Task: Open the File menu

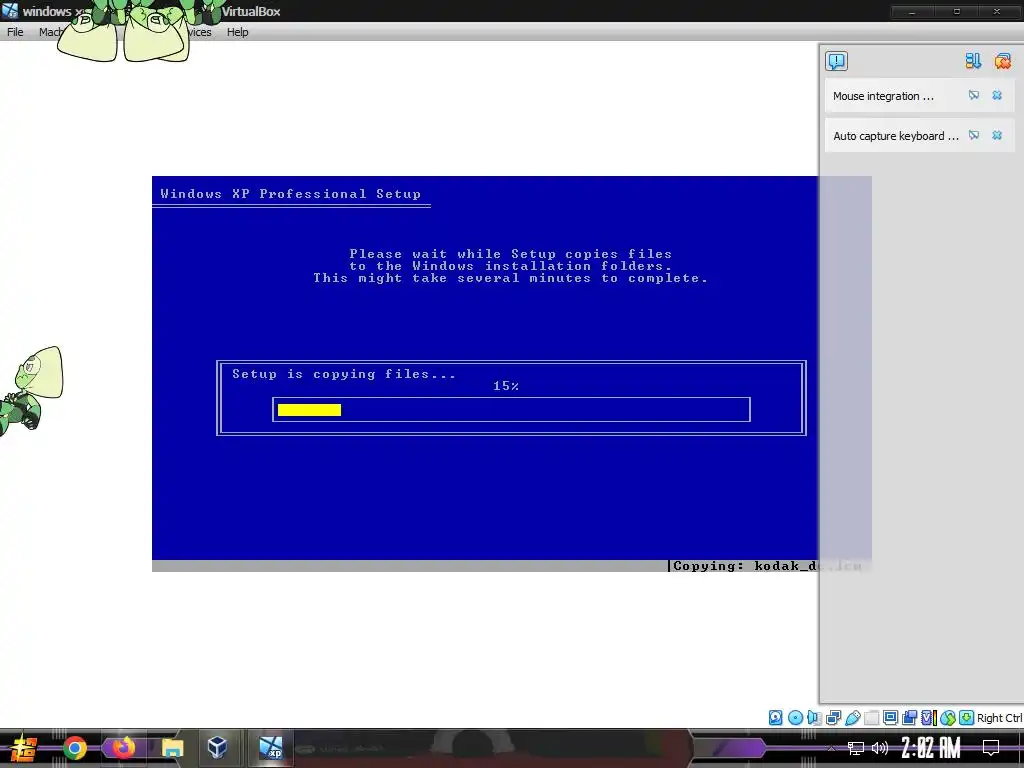Action: 15,32
